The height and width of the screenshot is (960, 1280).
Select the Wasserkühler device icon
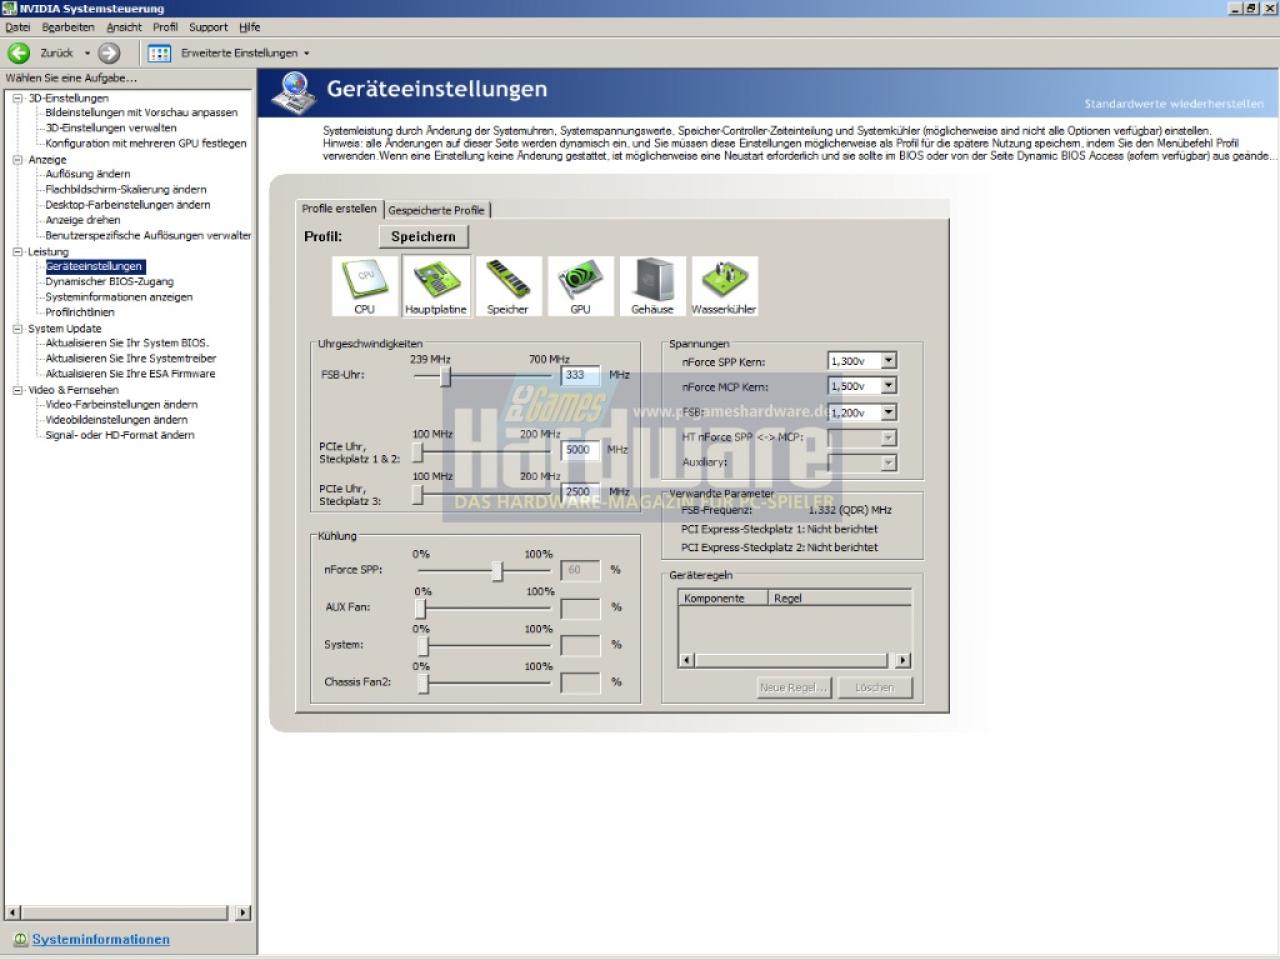[x=724, y=286]
